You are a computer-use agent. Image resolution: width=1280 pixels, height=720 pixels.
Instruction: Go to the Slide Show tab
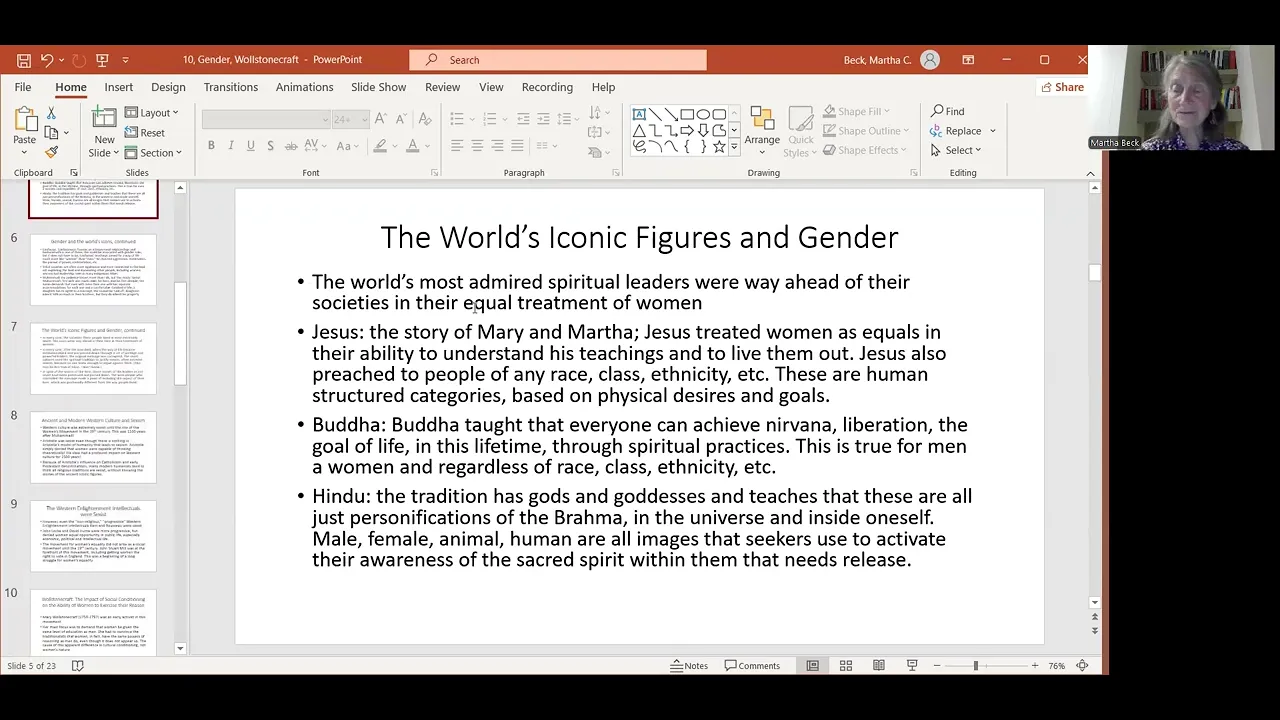click(378, 87)
